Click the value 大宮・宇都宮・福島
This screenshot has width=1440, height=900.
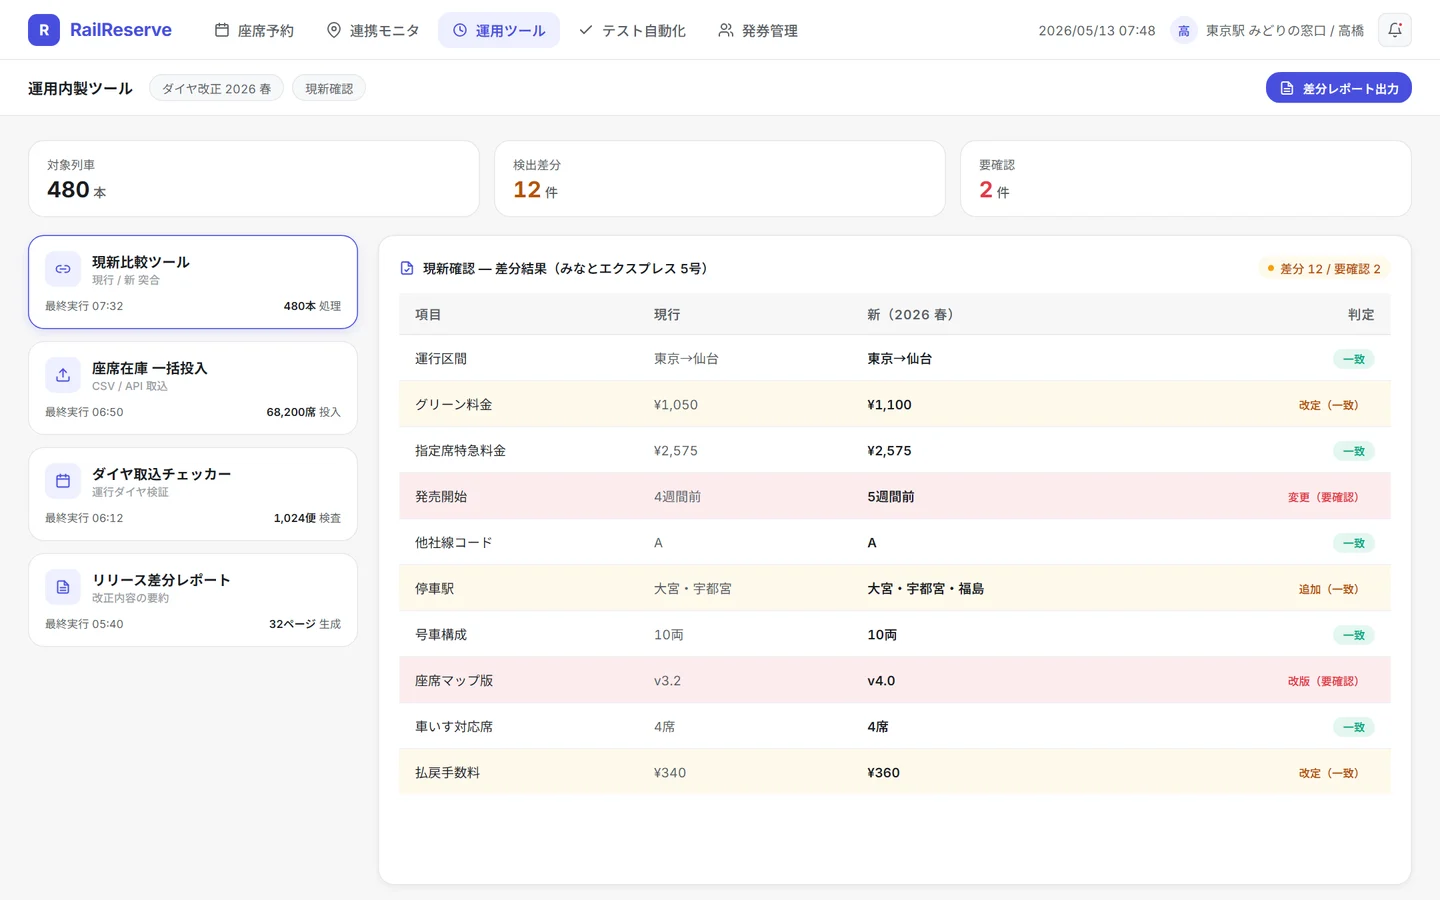click(x=926, y=589)
